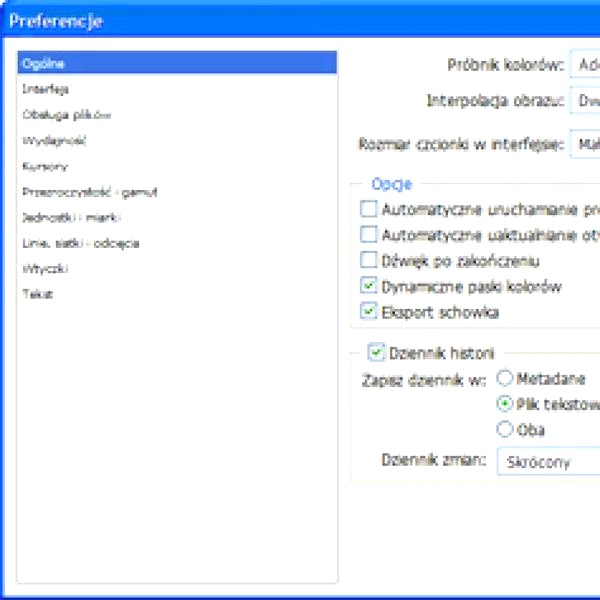This screenshot has height=600, width=600.
Task: Open the Wtyczki category
Action: (x=177, y=269)
